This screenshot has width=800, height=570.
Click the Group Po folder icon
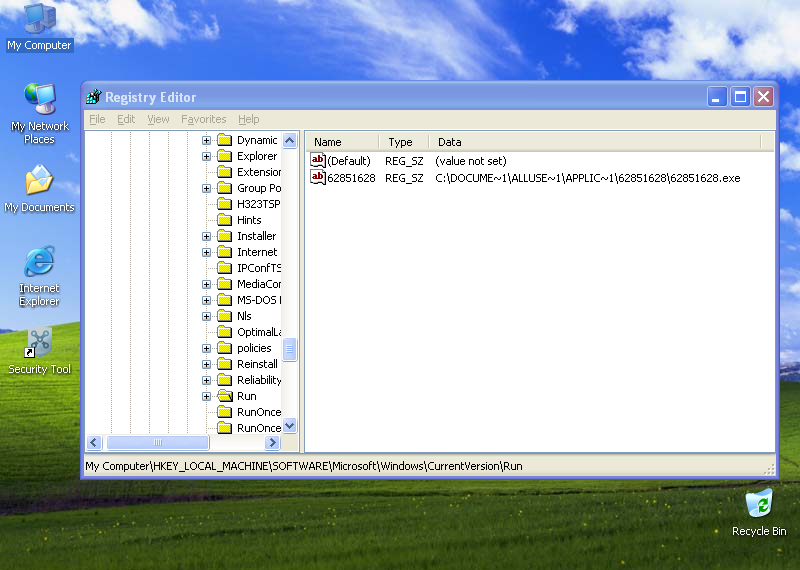[224, 188]
